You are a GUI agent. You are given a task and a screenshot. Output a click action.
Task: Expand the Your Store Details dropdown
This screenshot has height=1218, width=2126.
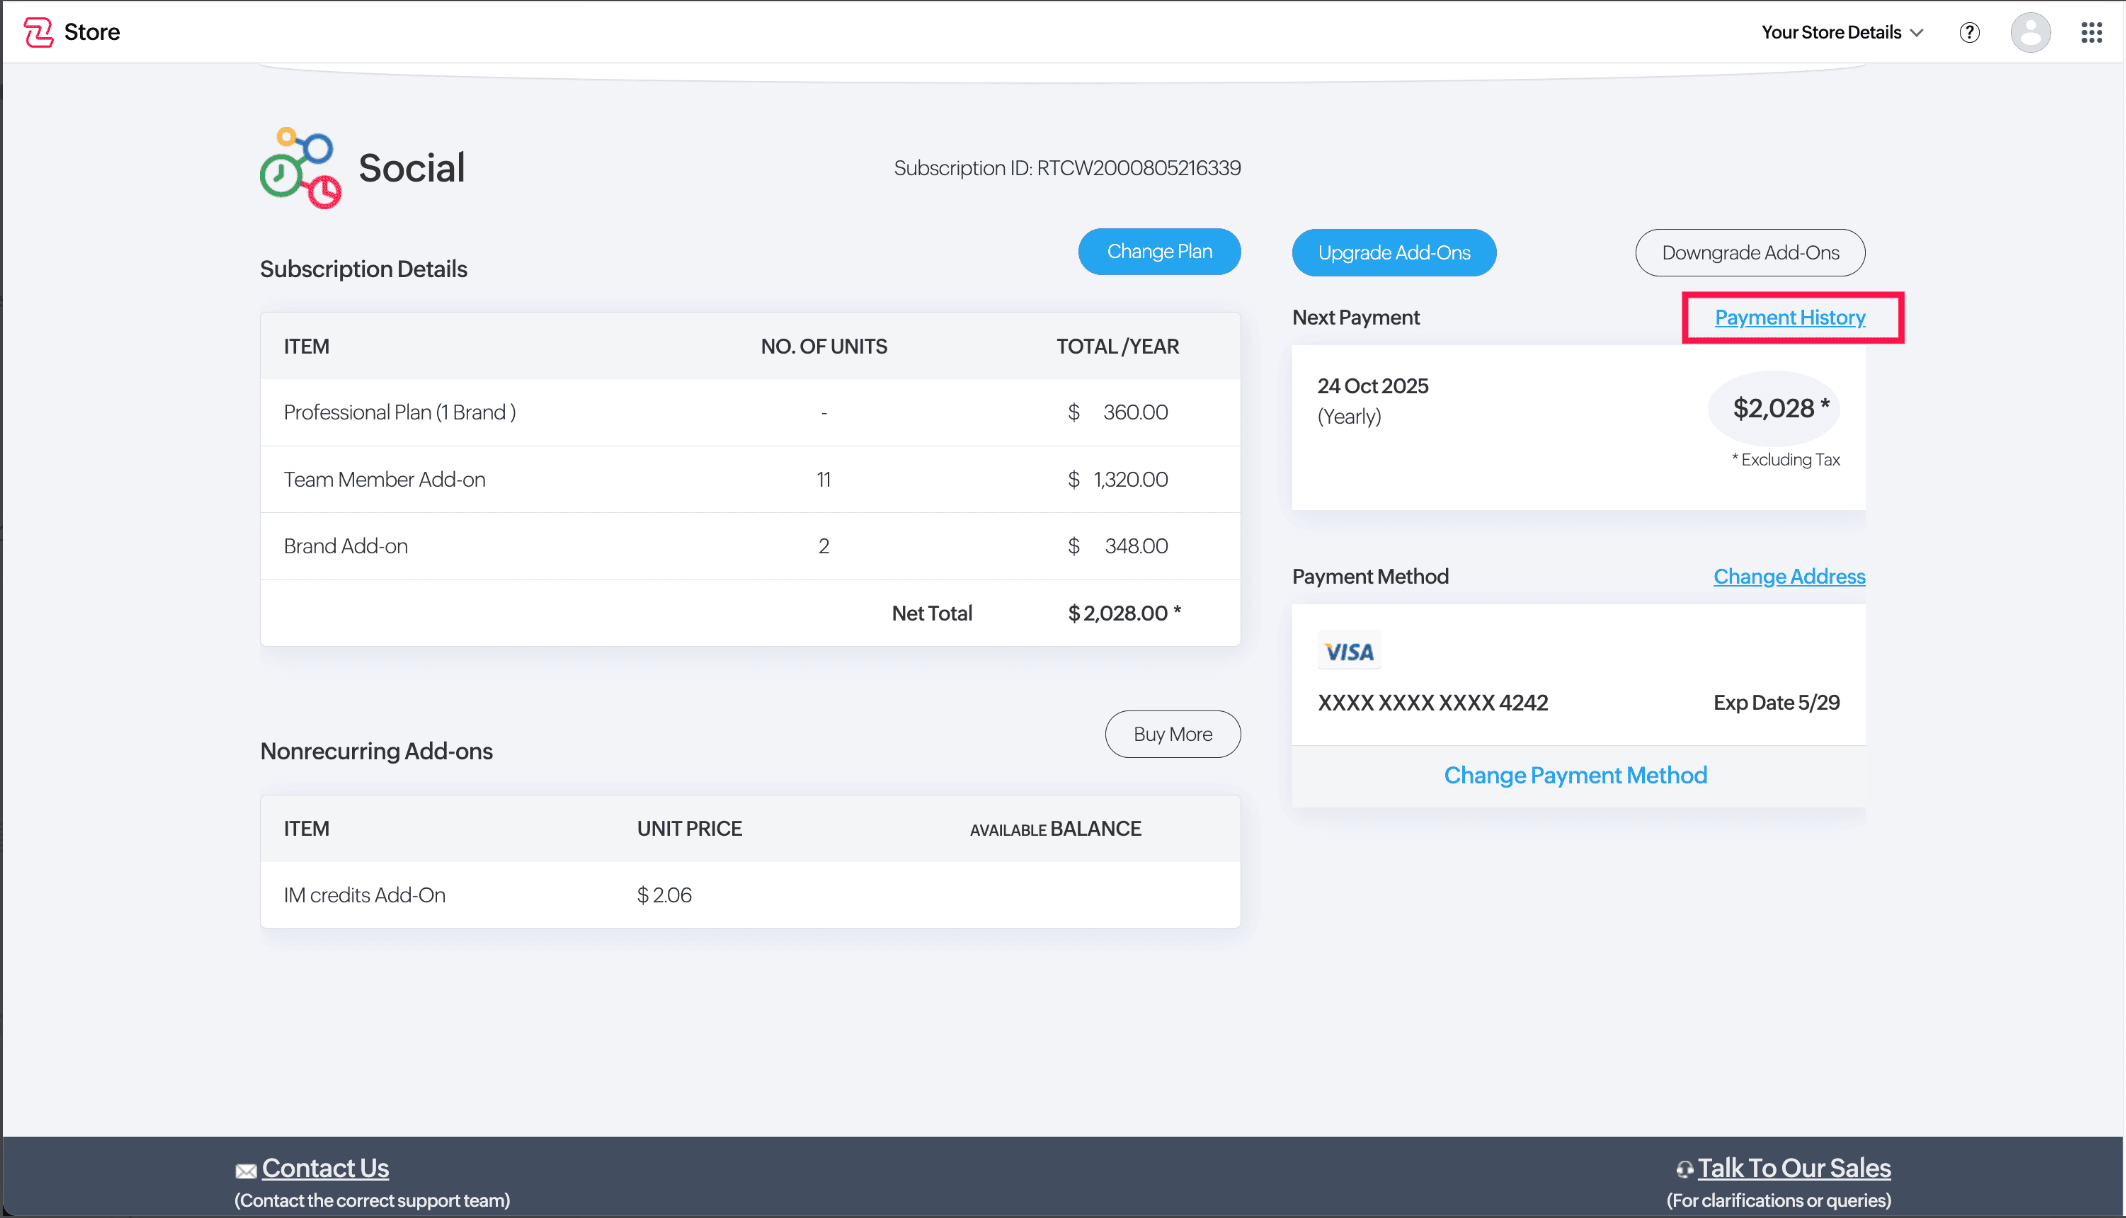(x=1841, y=32)
